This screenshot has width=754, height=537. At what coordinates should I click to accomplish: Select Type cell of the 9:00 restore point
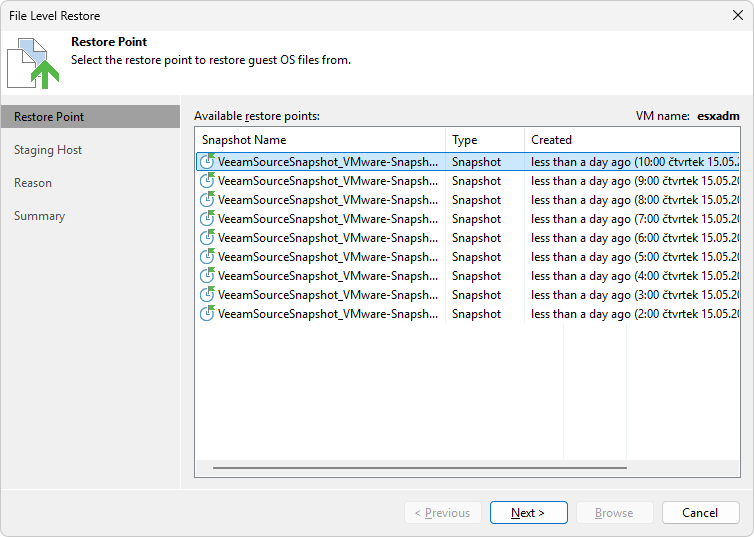[x=485, y=181]
